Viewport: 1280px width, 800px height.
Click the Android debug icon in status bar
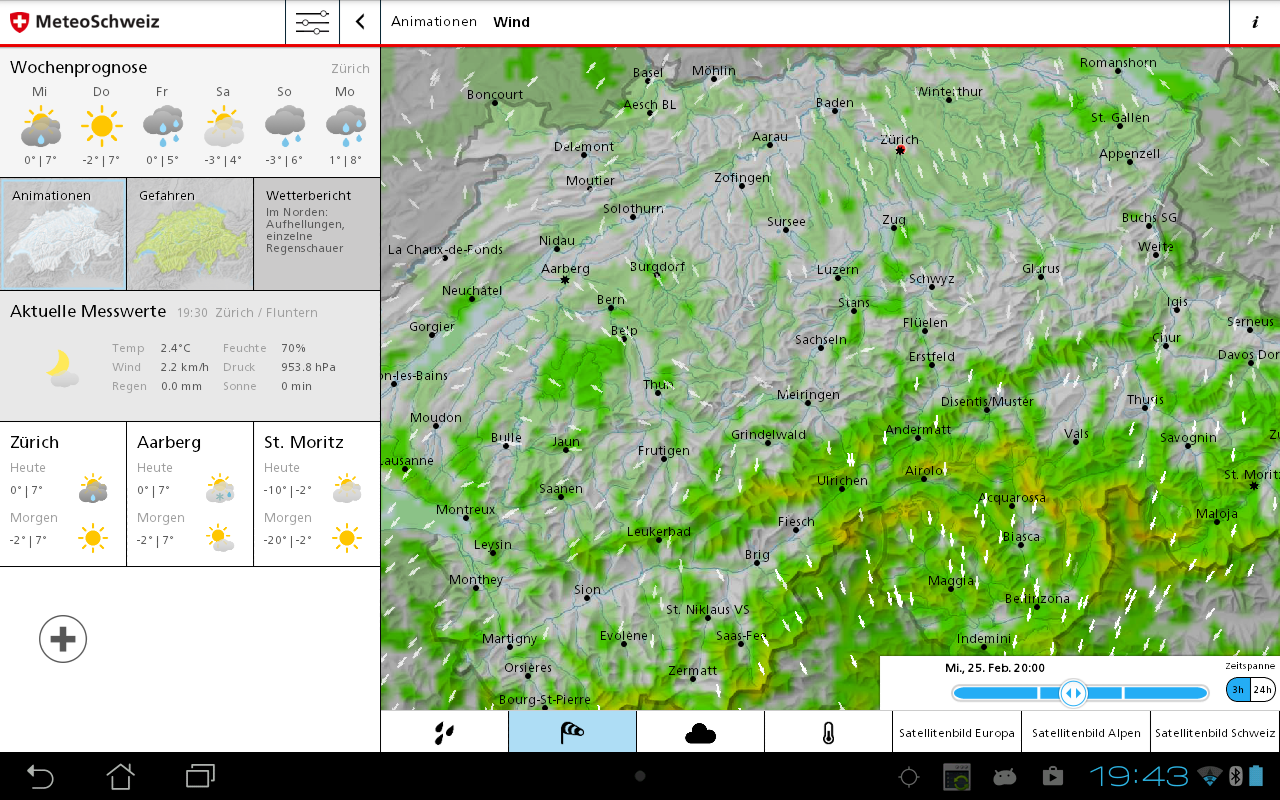tap(1003, 776)
